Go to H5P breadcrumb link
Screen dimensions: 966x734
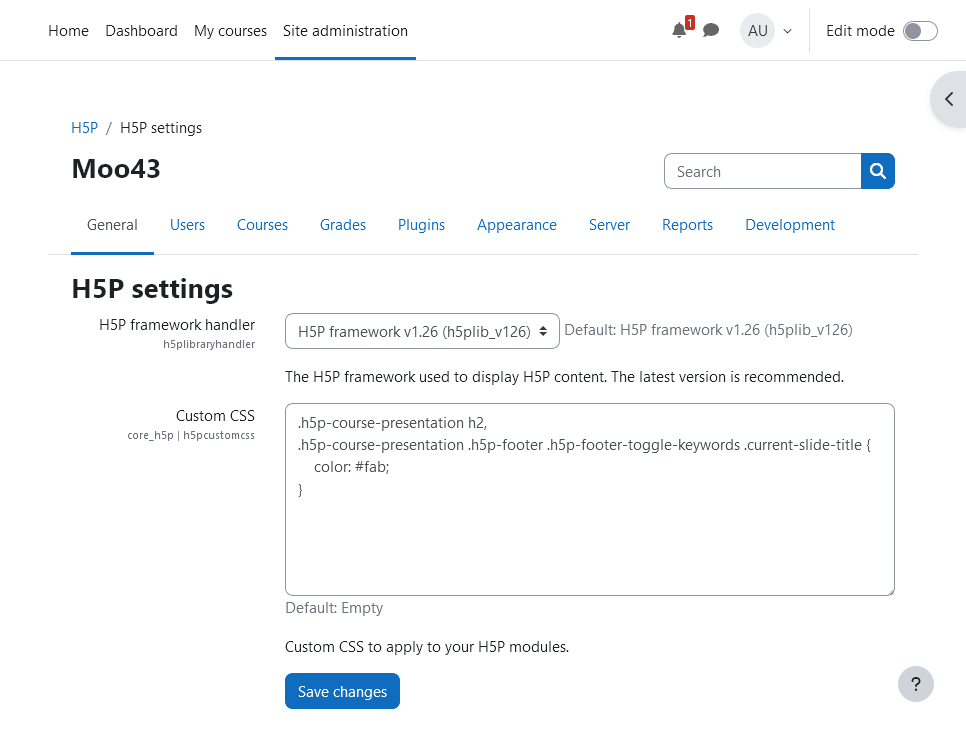[x=84, y=128]
